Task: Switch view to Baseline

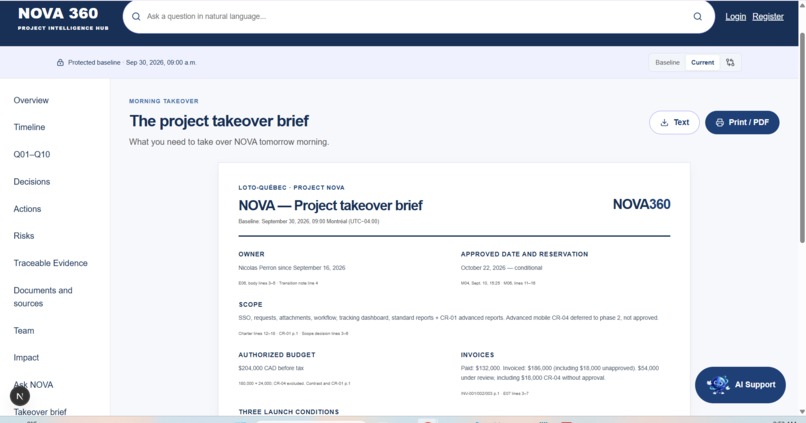Action: [667, 63]
